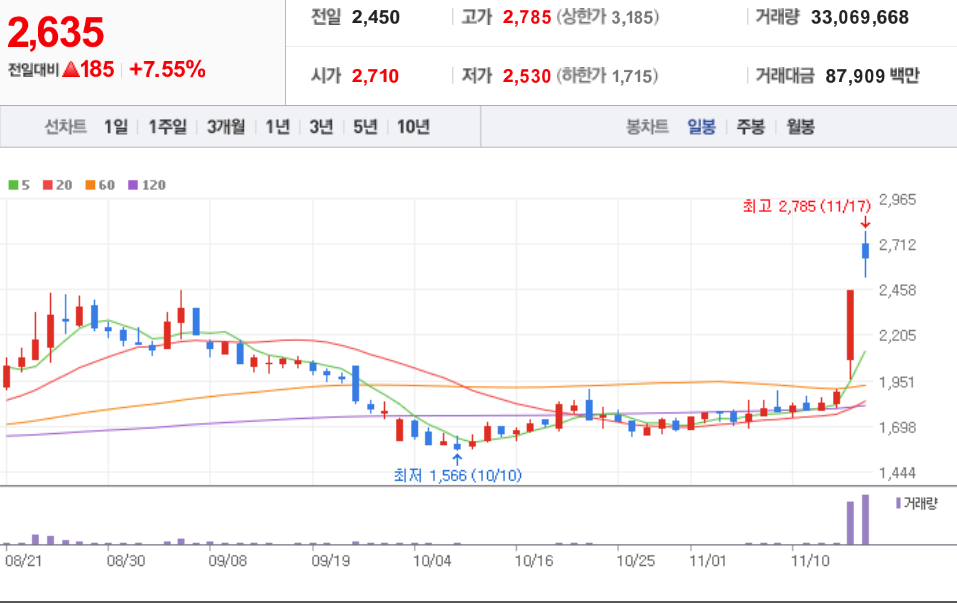Click the 하한가 1,715 text
The height and width of the screenshot is (604, 957).
[607, 76]
